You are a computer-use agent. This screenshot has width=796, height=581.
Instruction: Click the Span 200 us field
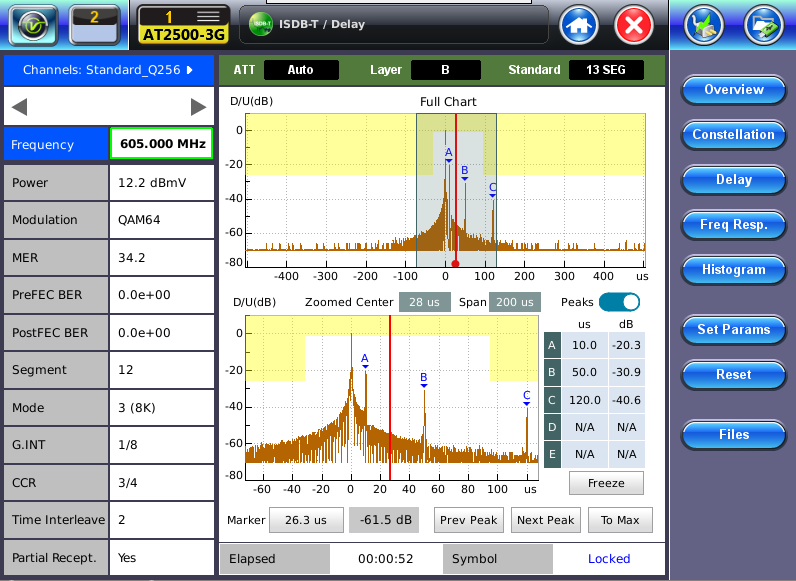point(514,302)
